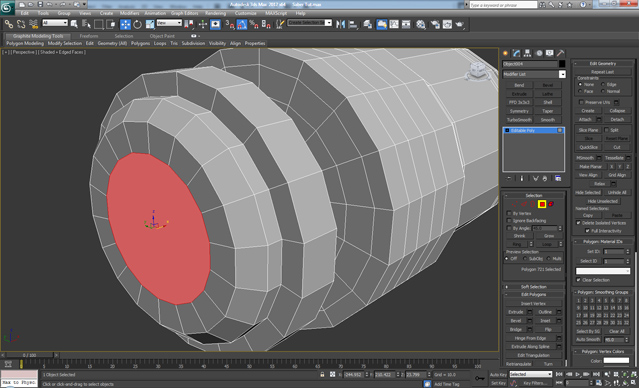Click the Mirror tool icon
Viewport: 639px width, 388px height.
click(x=340, y=24)
